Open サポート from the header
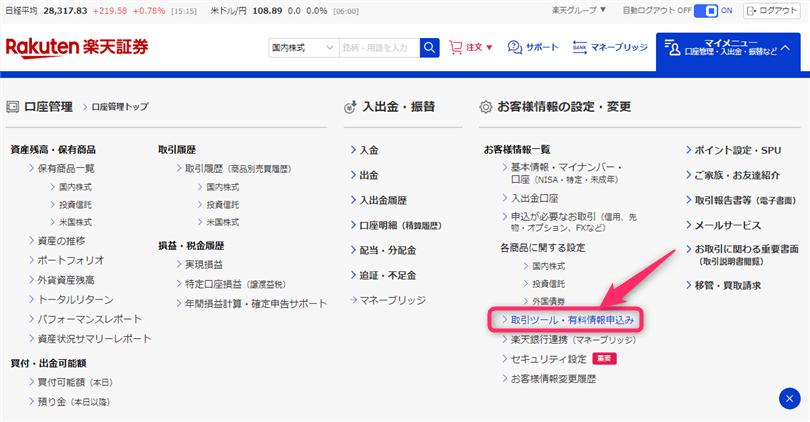 tap(533, 48)
